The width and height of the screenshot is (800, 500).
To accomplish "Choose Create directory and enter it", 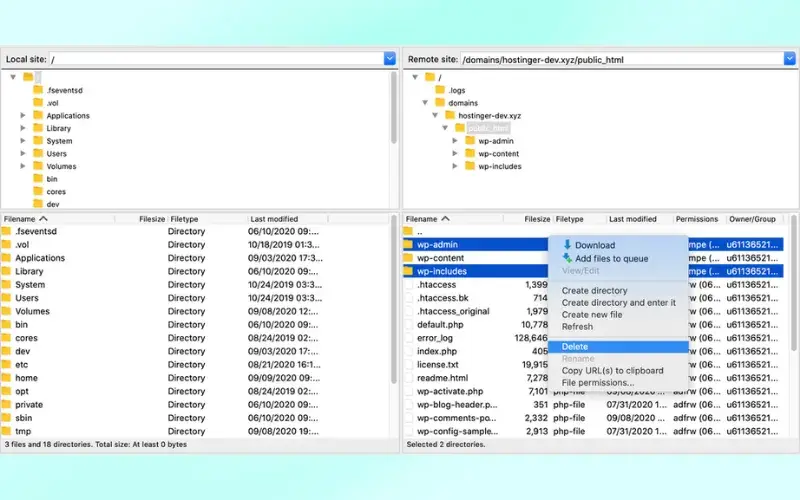I will pyautogui.click(x=618, y=303).
